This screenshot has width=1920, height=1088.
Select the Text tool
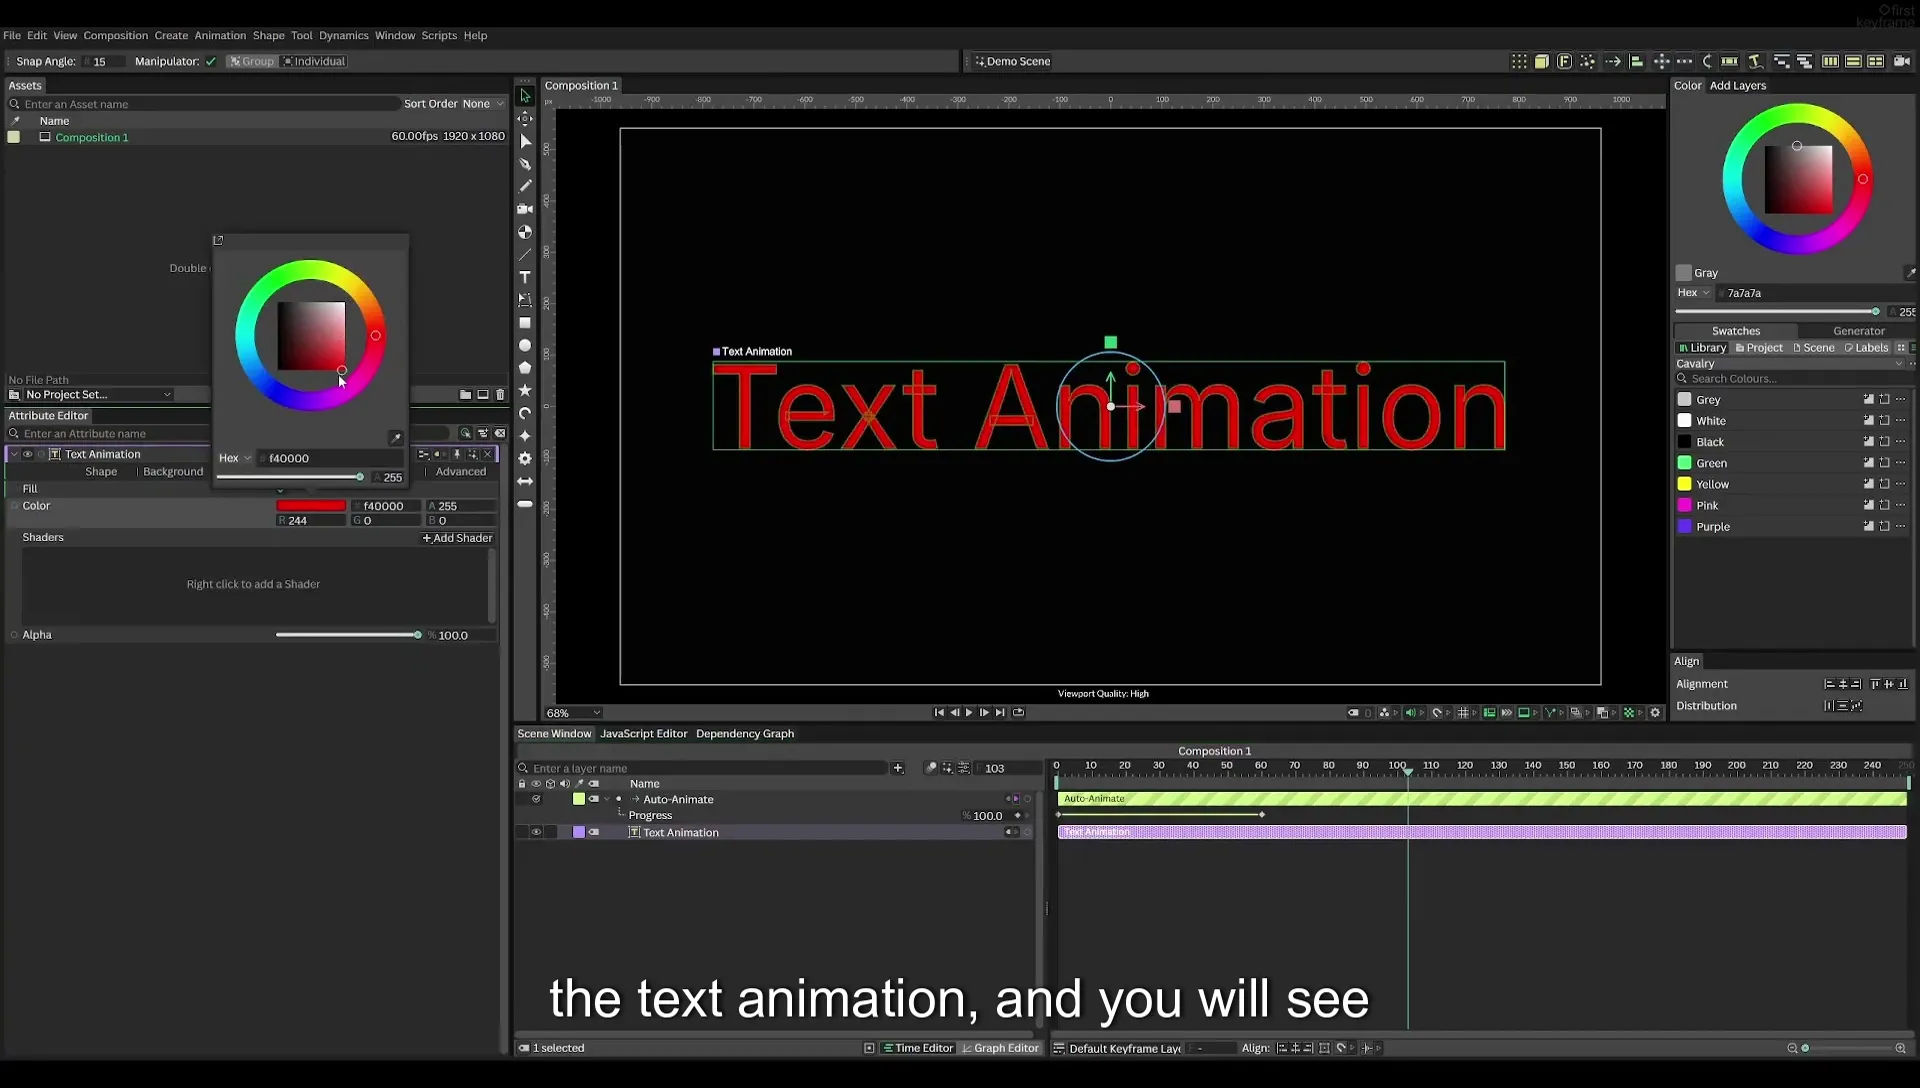tap(525, 277)
